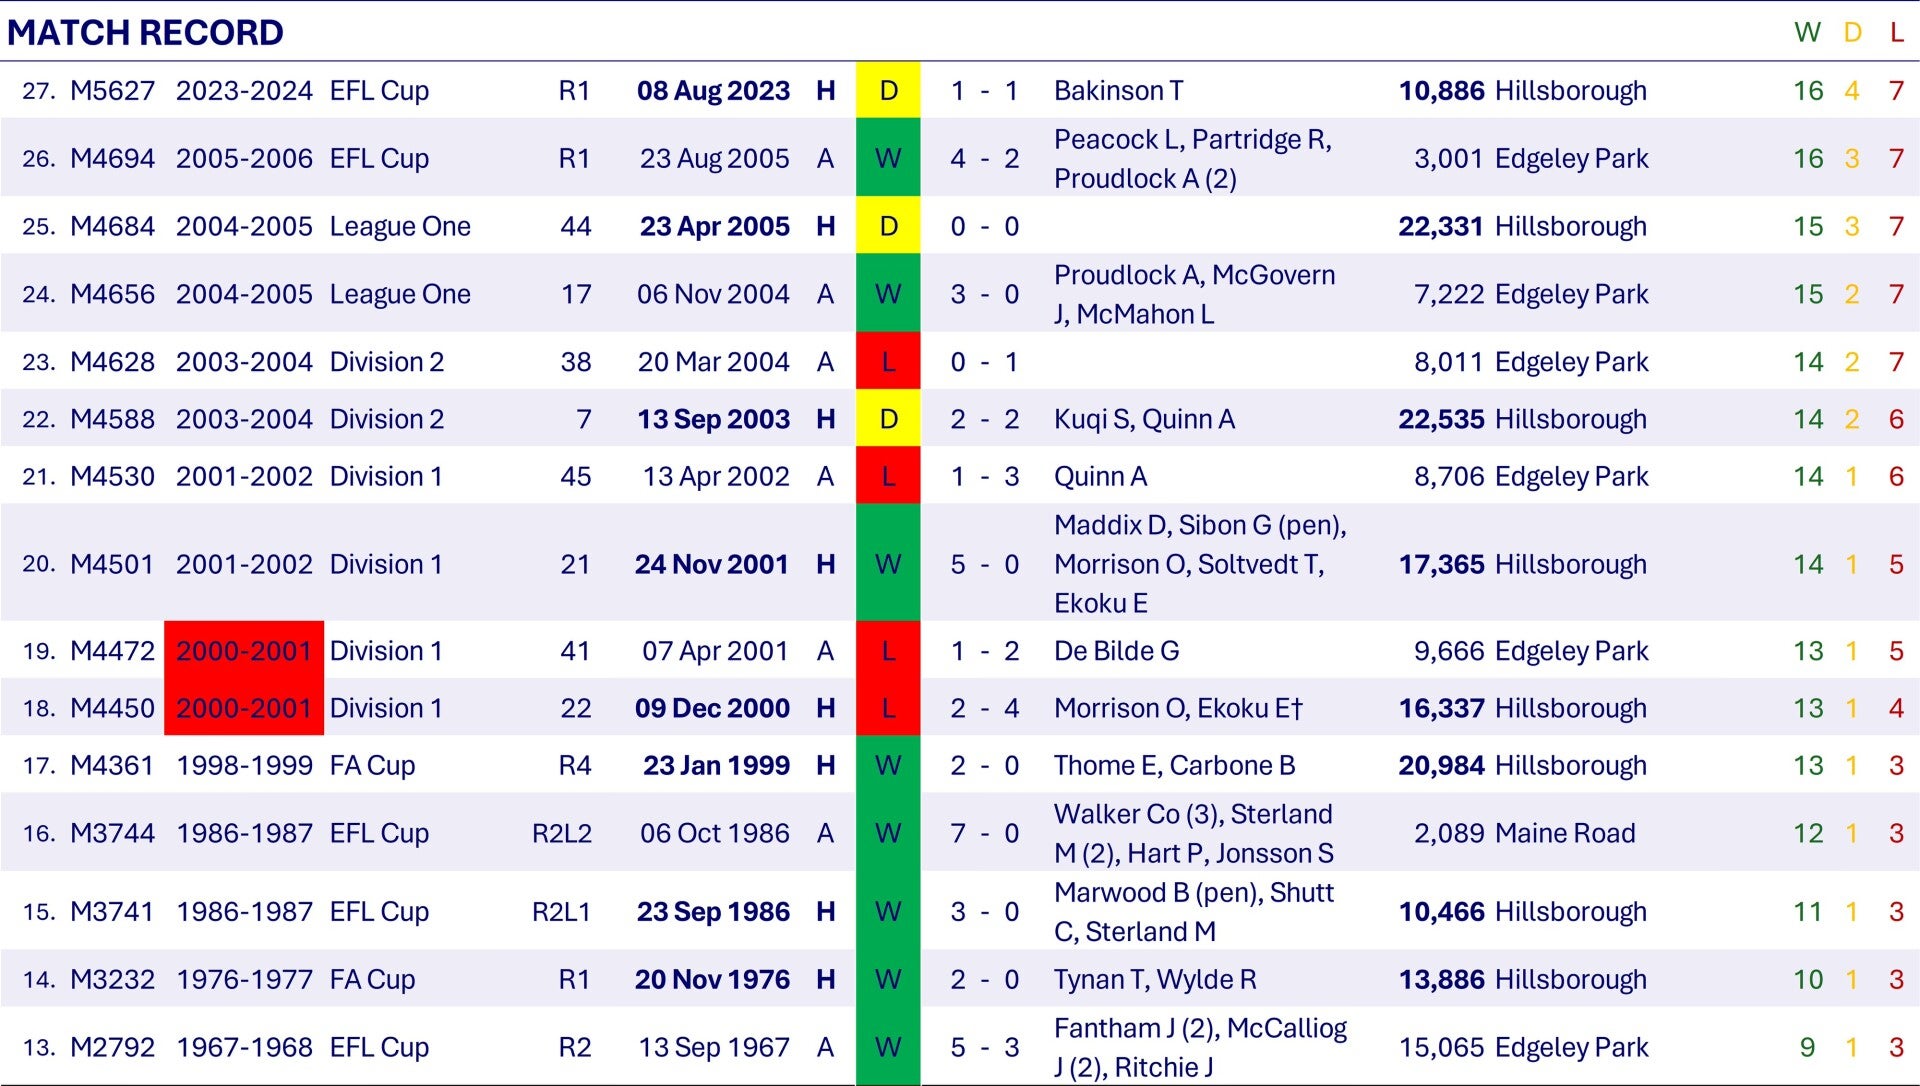Screen dimensions: 1920x1086
Task: Click the 08 Aug 2023 date
Action: [x=713, y=91]
